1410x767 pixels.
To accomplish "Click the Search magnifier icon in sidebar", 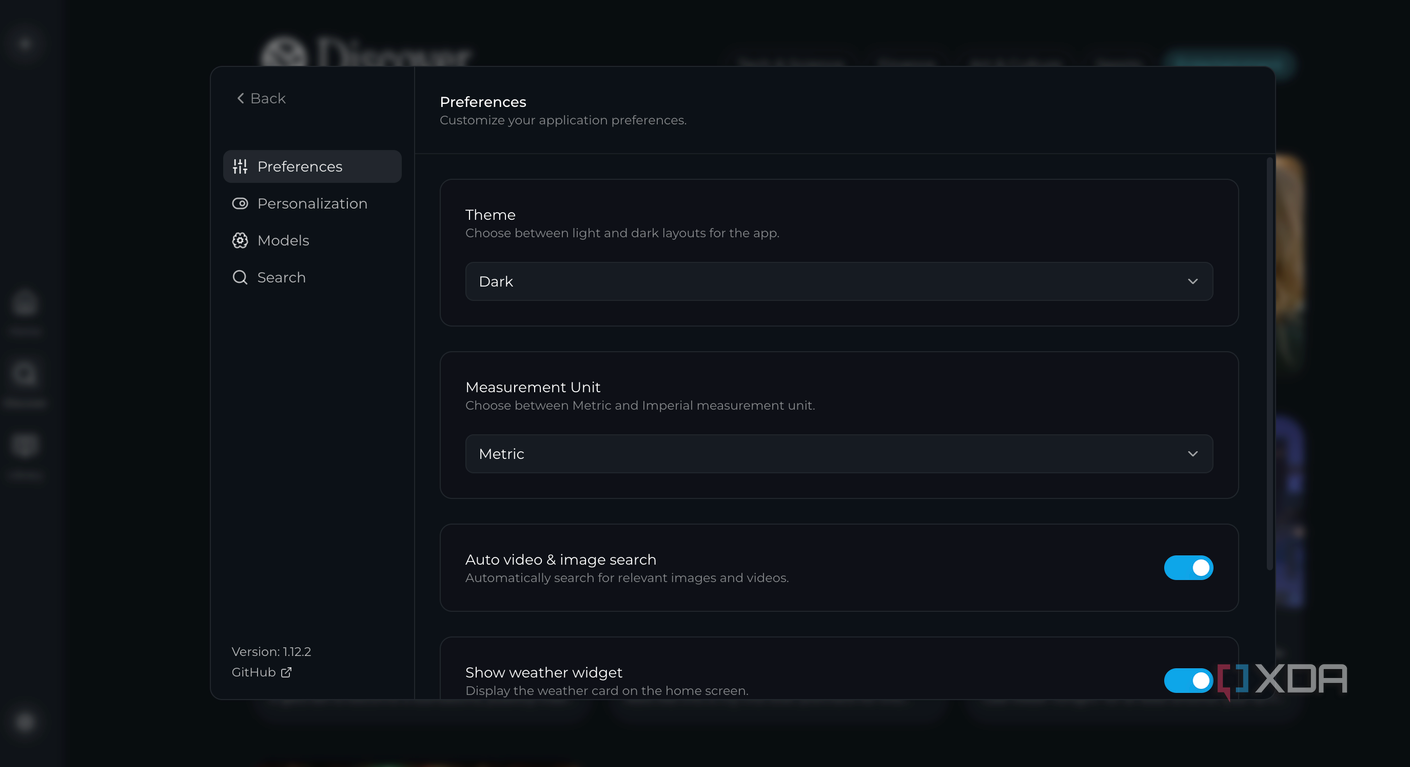I will (x=240, y=278).
